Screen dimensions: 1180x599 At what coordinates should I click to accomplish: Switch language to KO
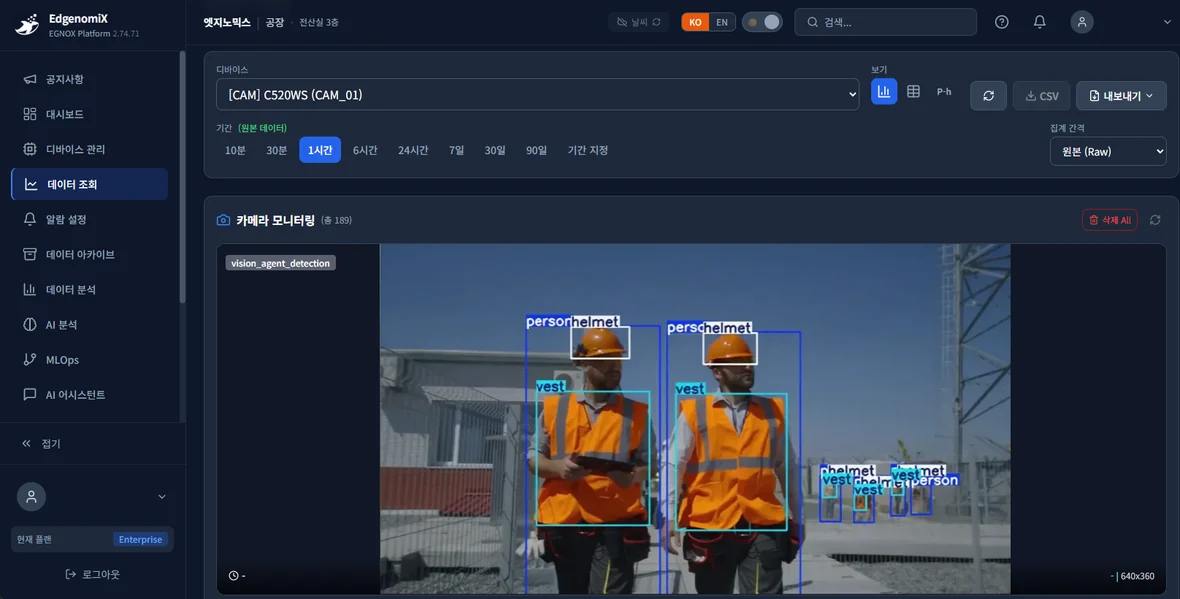695,22
